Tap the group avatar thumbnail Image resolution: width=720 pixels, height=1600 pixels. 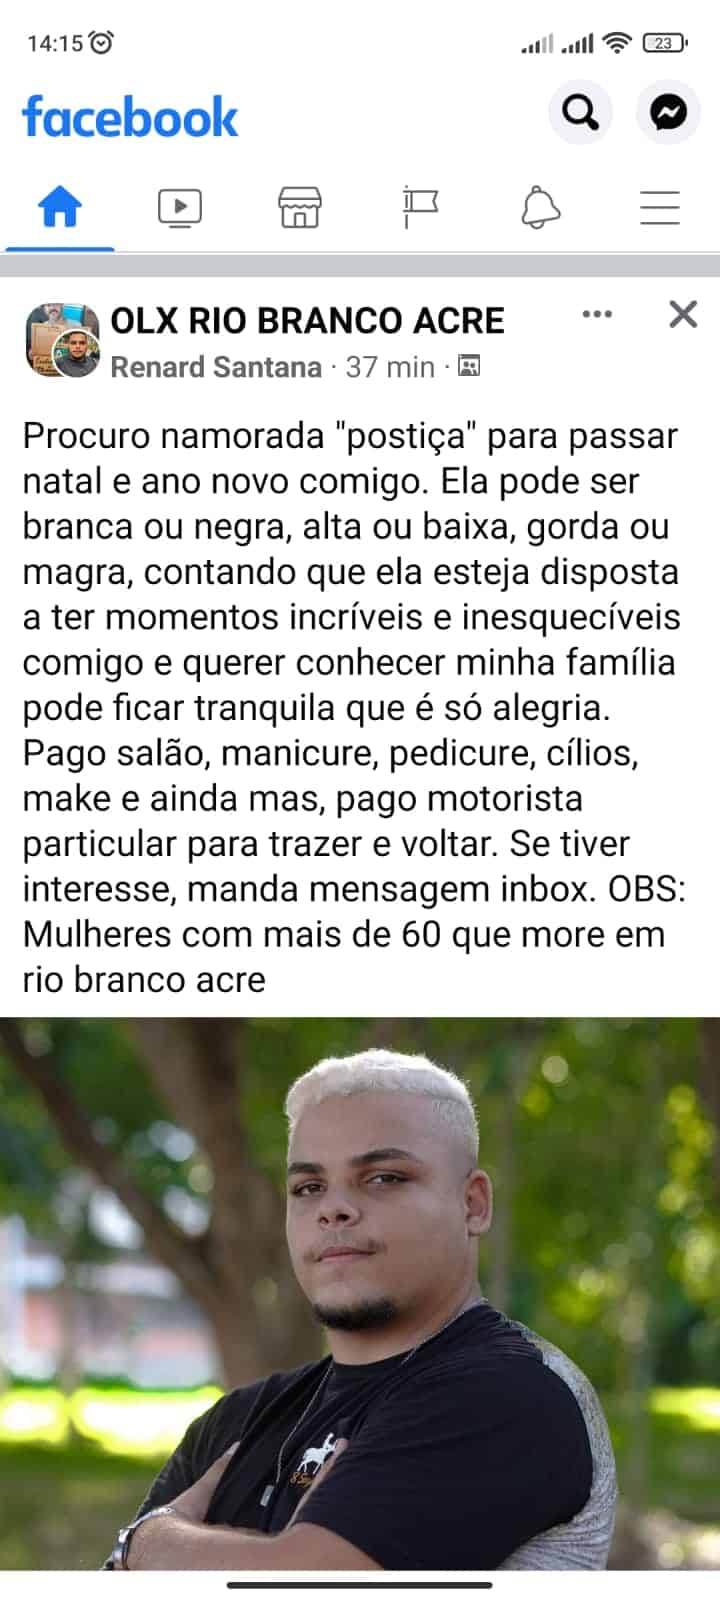(x=62, y=341)
